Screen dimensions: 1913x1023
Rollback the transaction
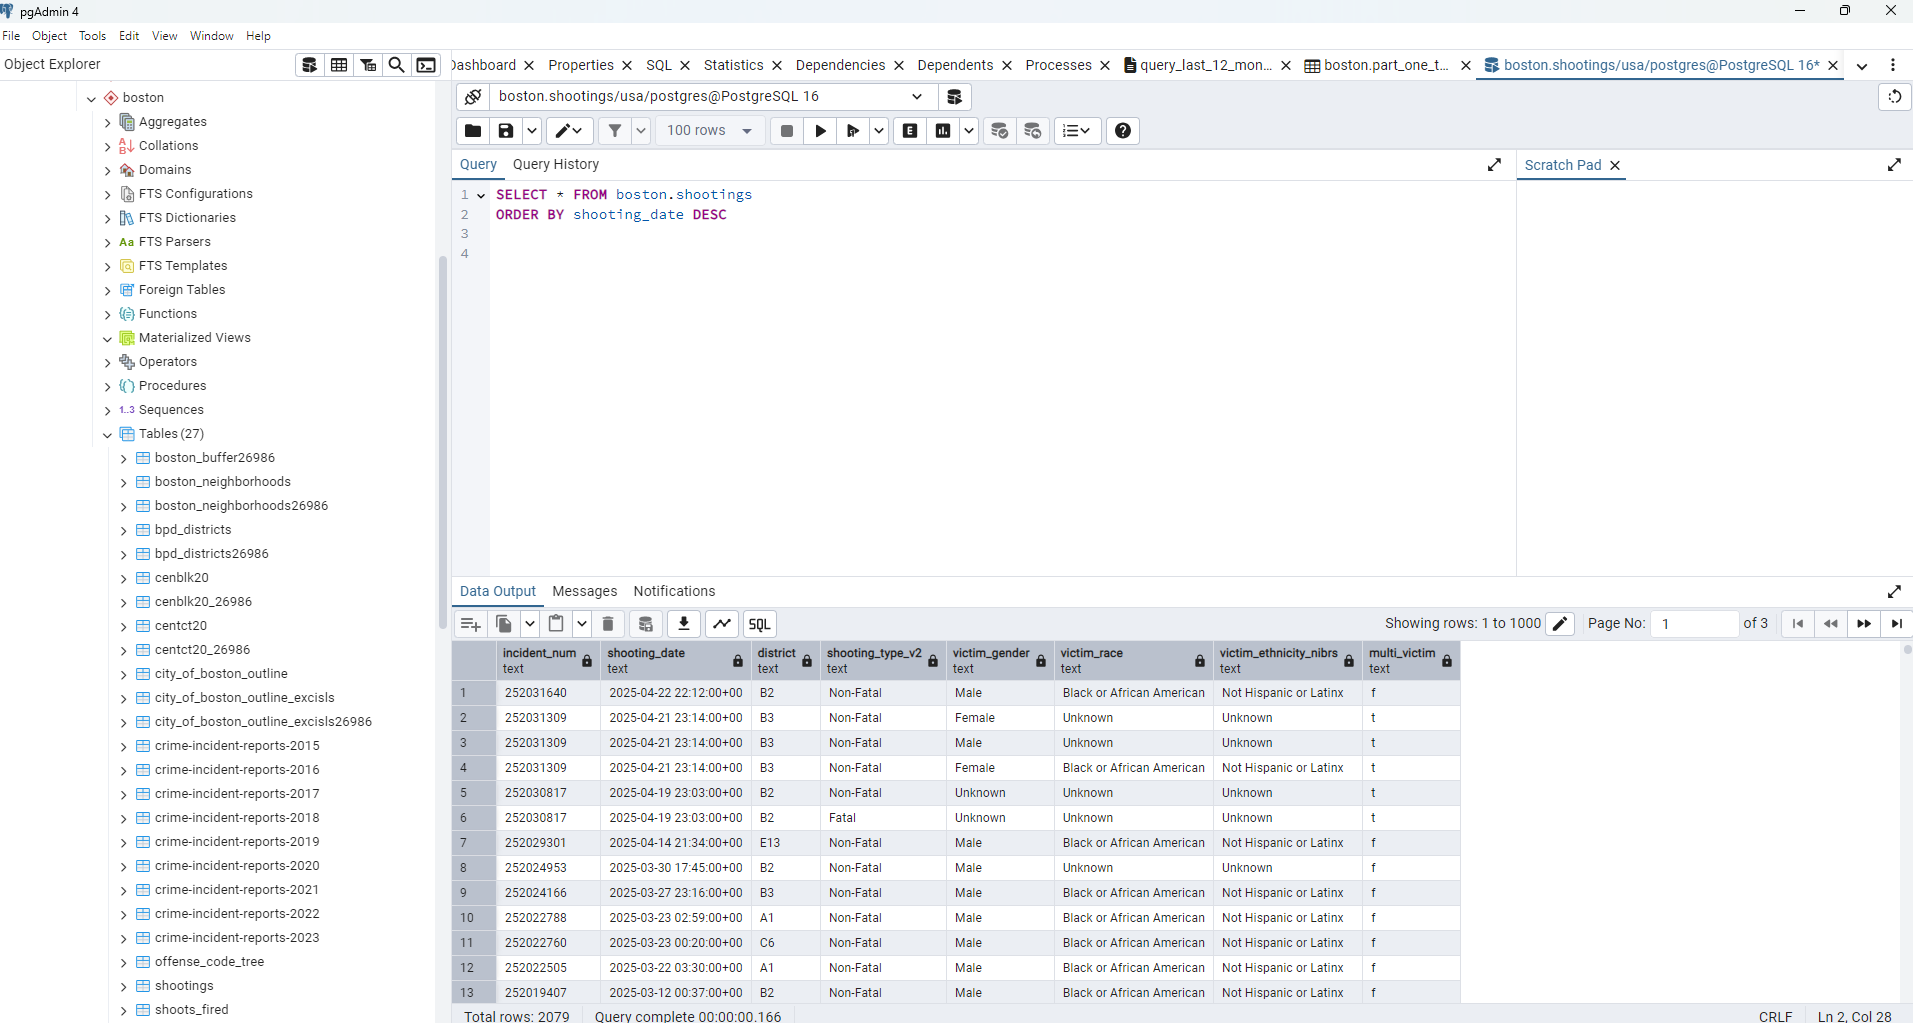[x=1033, y=131]
